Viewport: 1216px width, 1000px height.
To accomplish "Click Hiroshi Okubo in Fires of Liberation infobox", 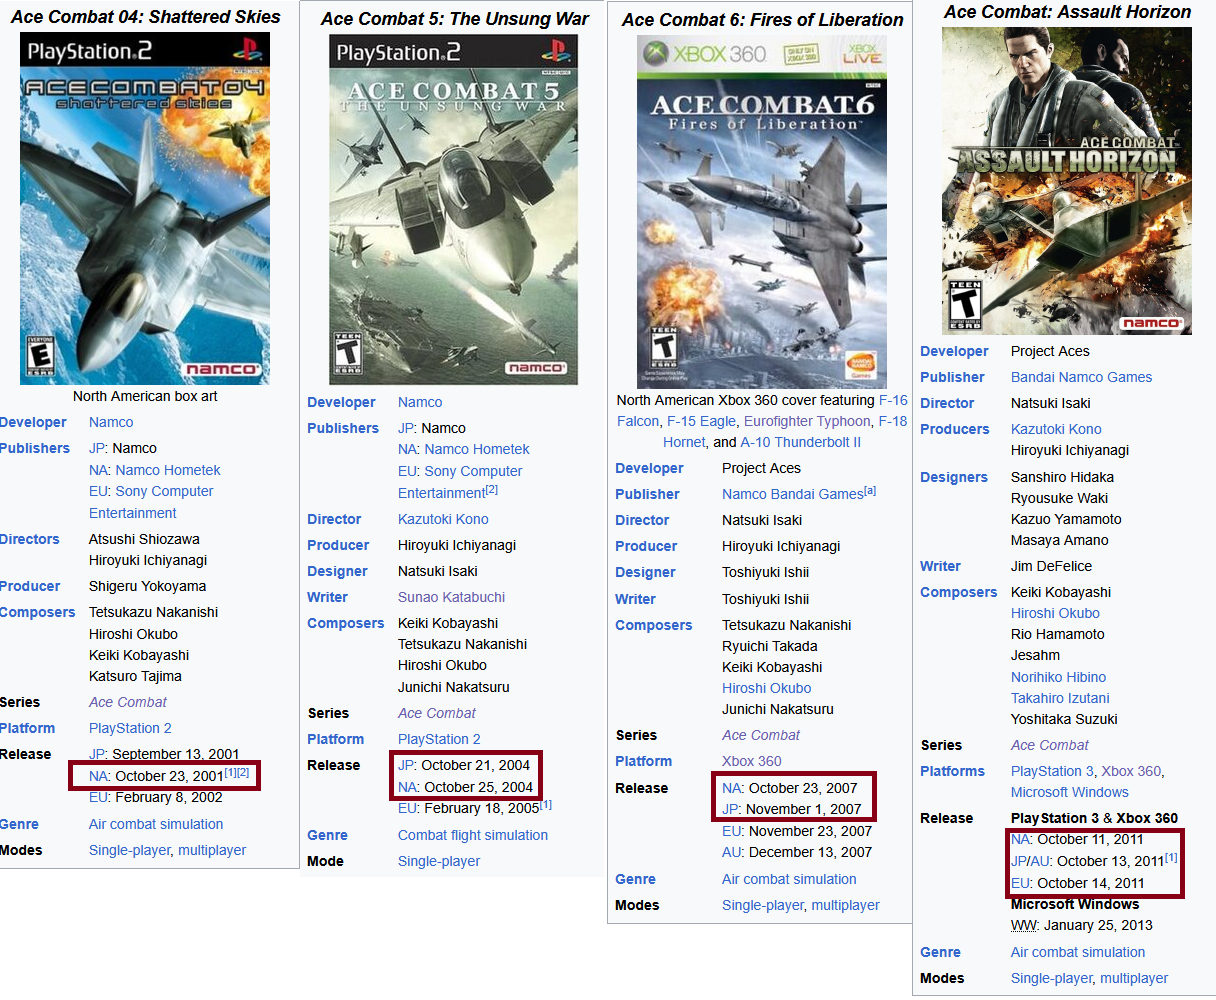I will point(767,688).
